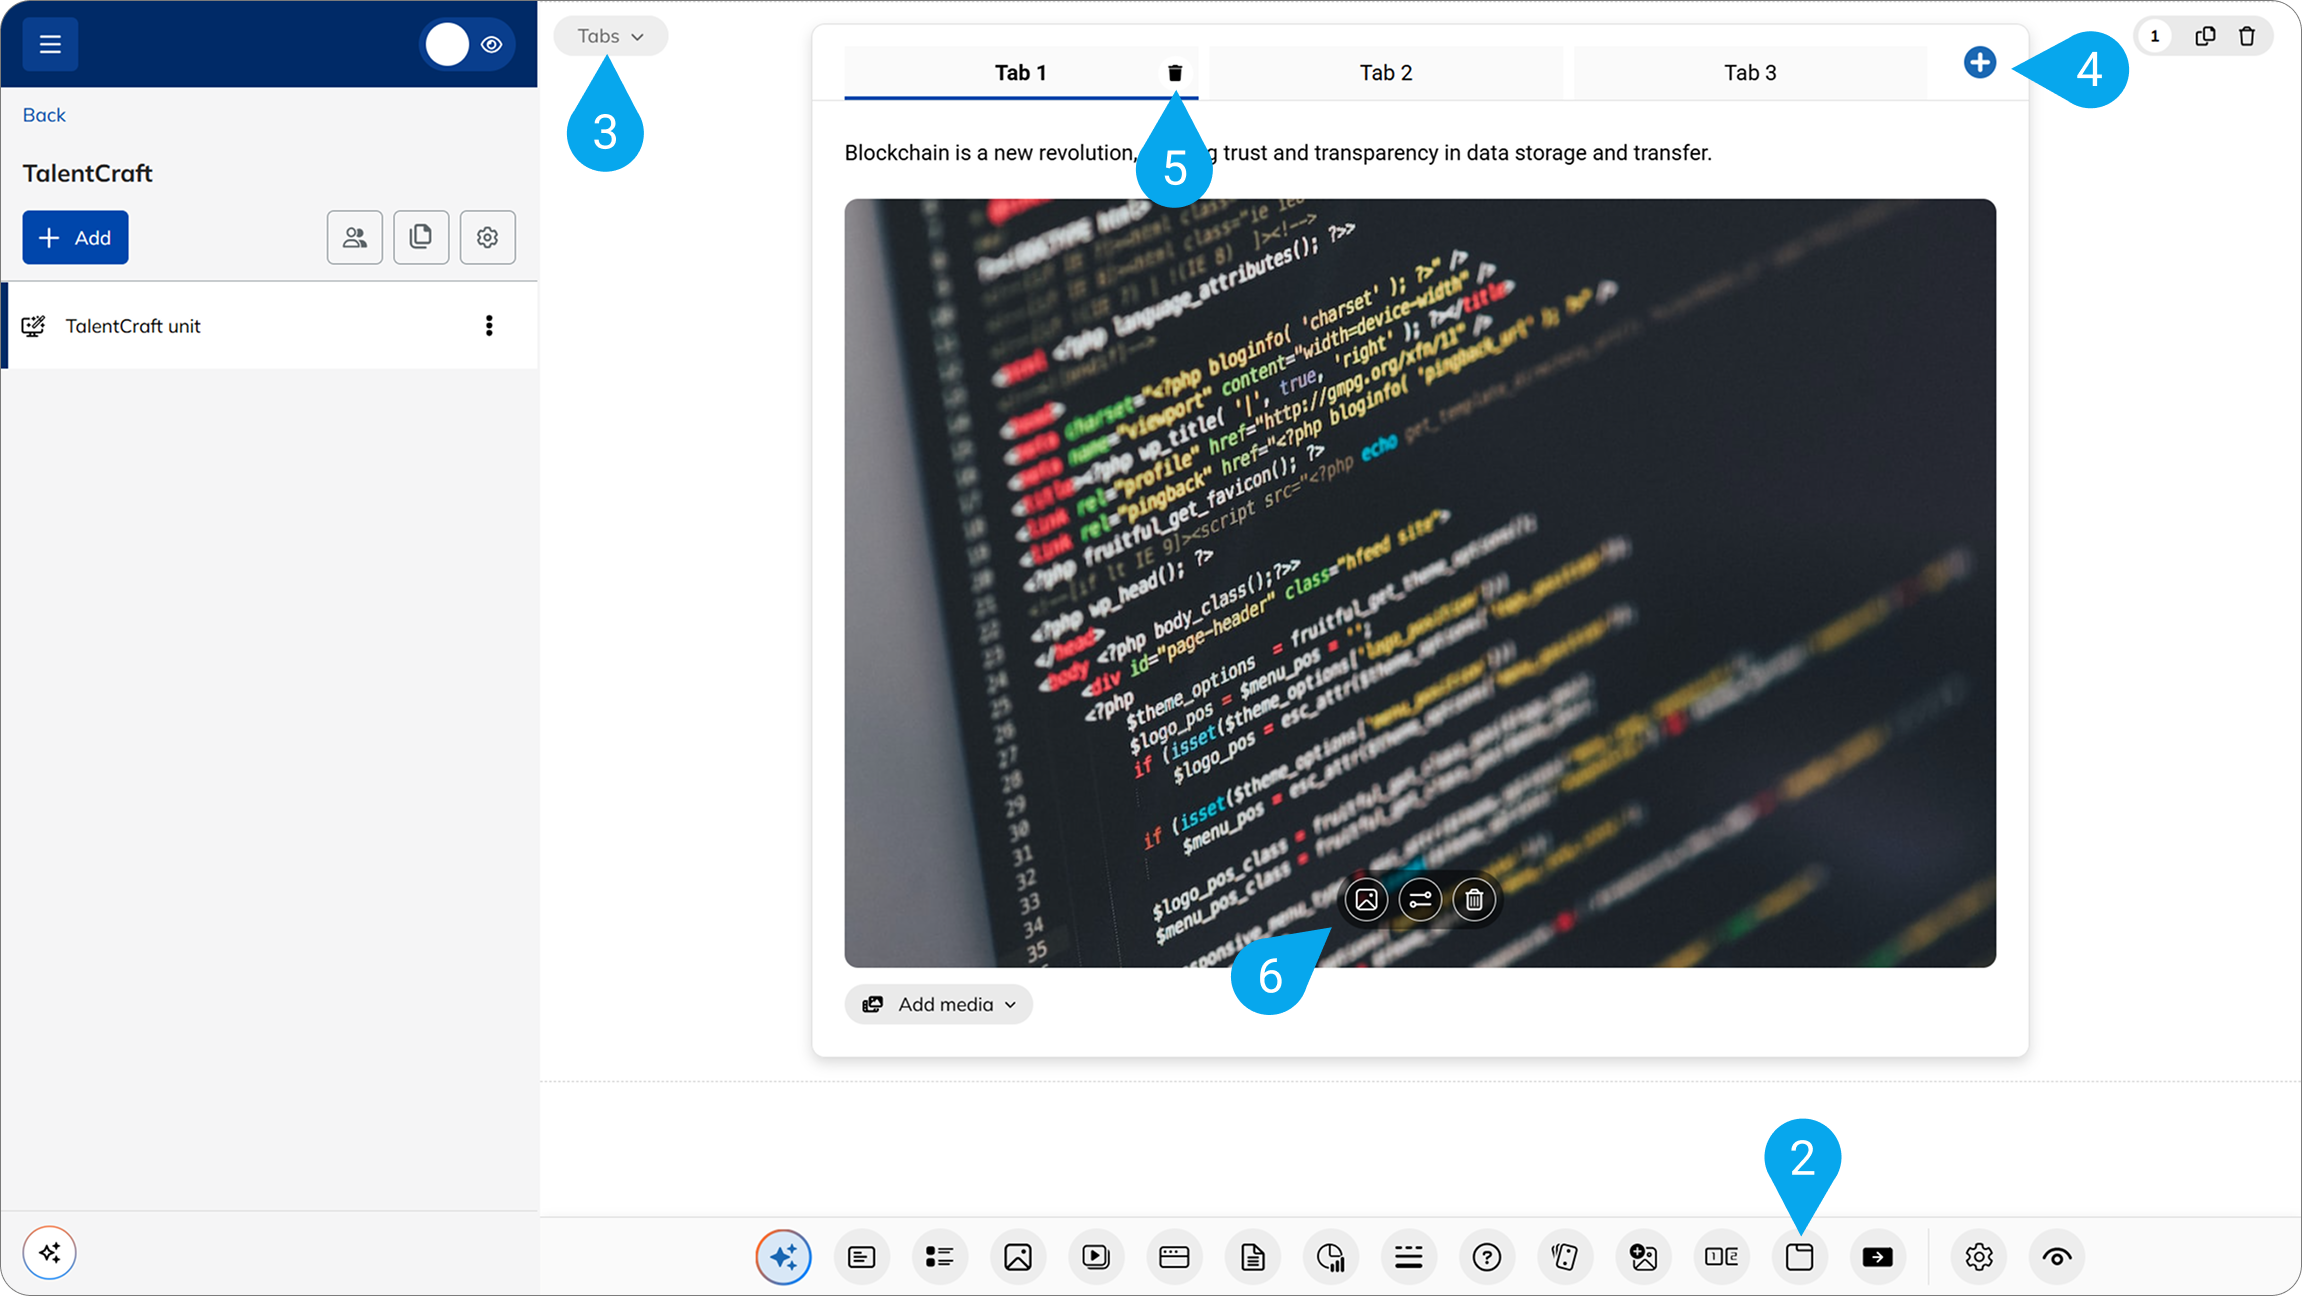
Task: Click the blue plus to add a tab
Action: click(x=1979, y=63)
